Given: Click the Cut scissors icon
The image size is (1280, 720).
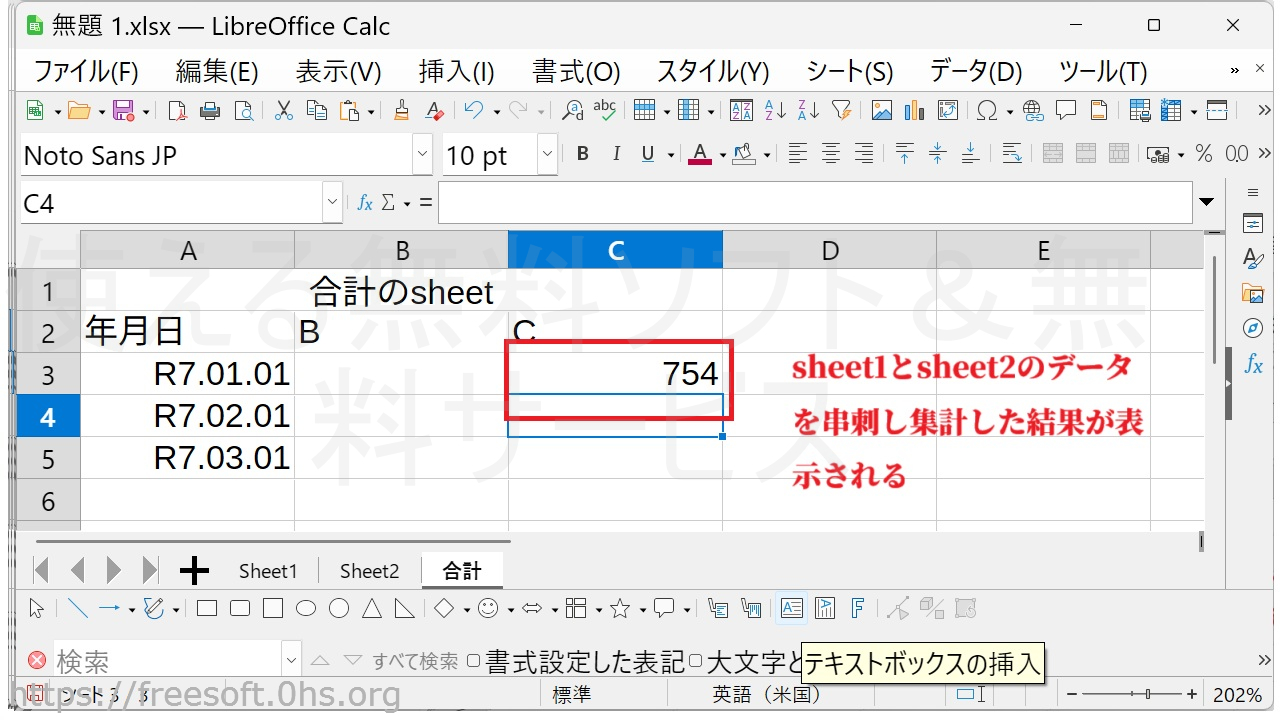Looking at the screenshot, I should (283, 111).
